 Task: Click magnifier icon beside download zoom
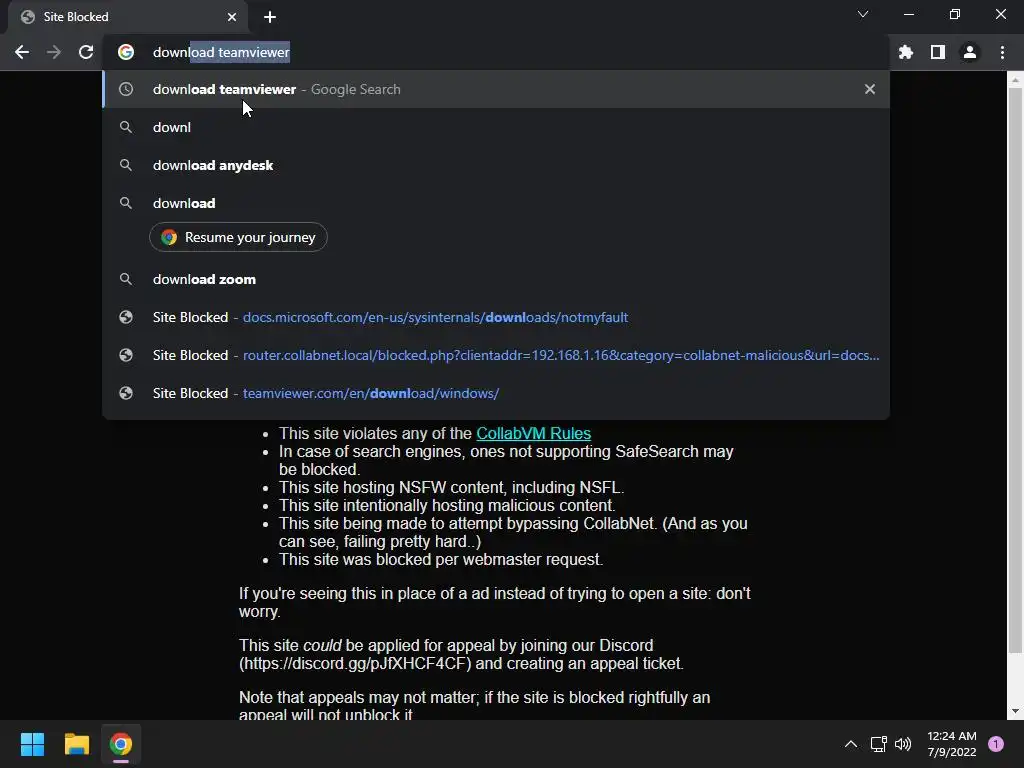click(x=126, y=279)
